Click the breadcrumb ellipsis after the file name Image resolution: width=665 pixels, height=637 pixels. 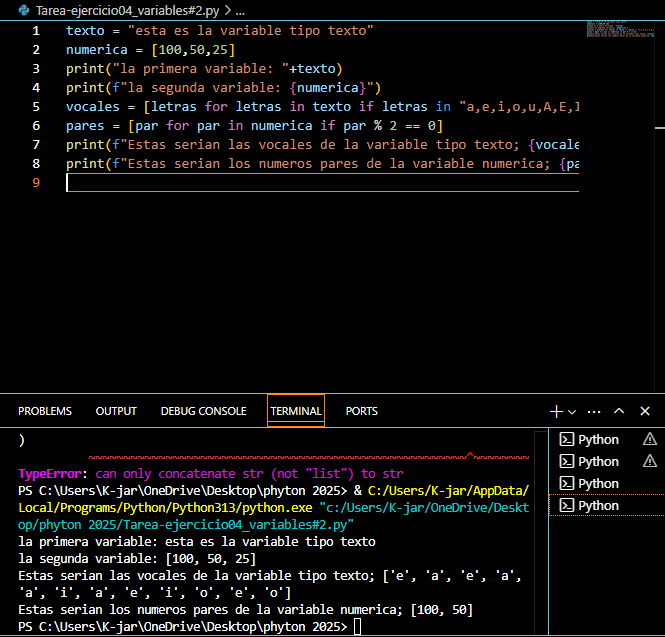click(x=240, y=11)
